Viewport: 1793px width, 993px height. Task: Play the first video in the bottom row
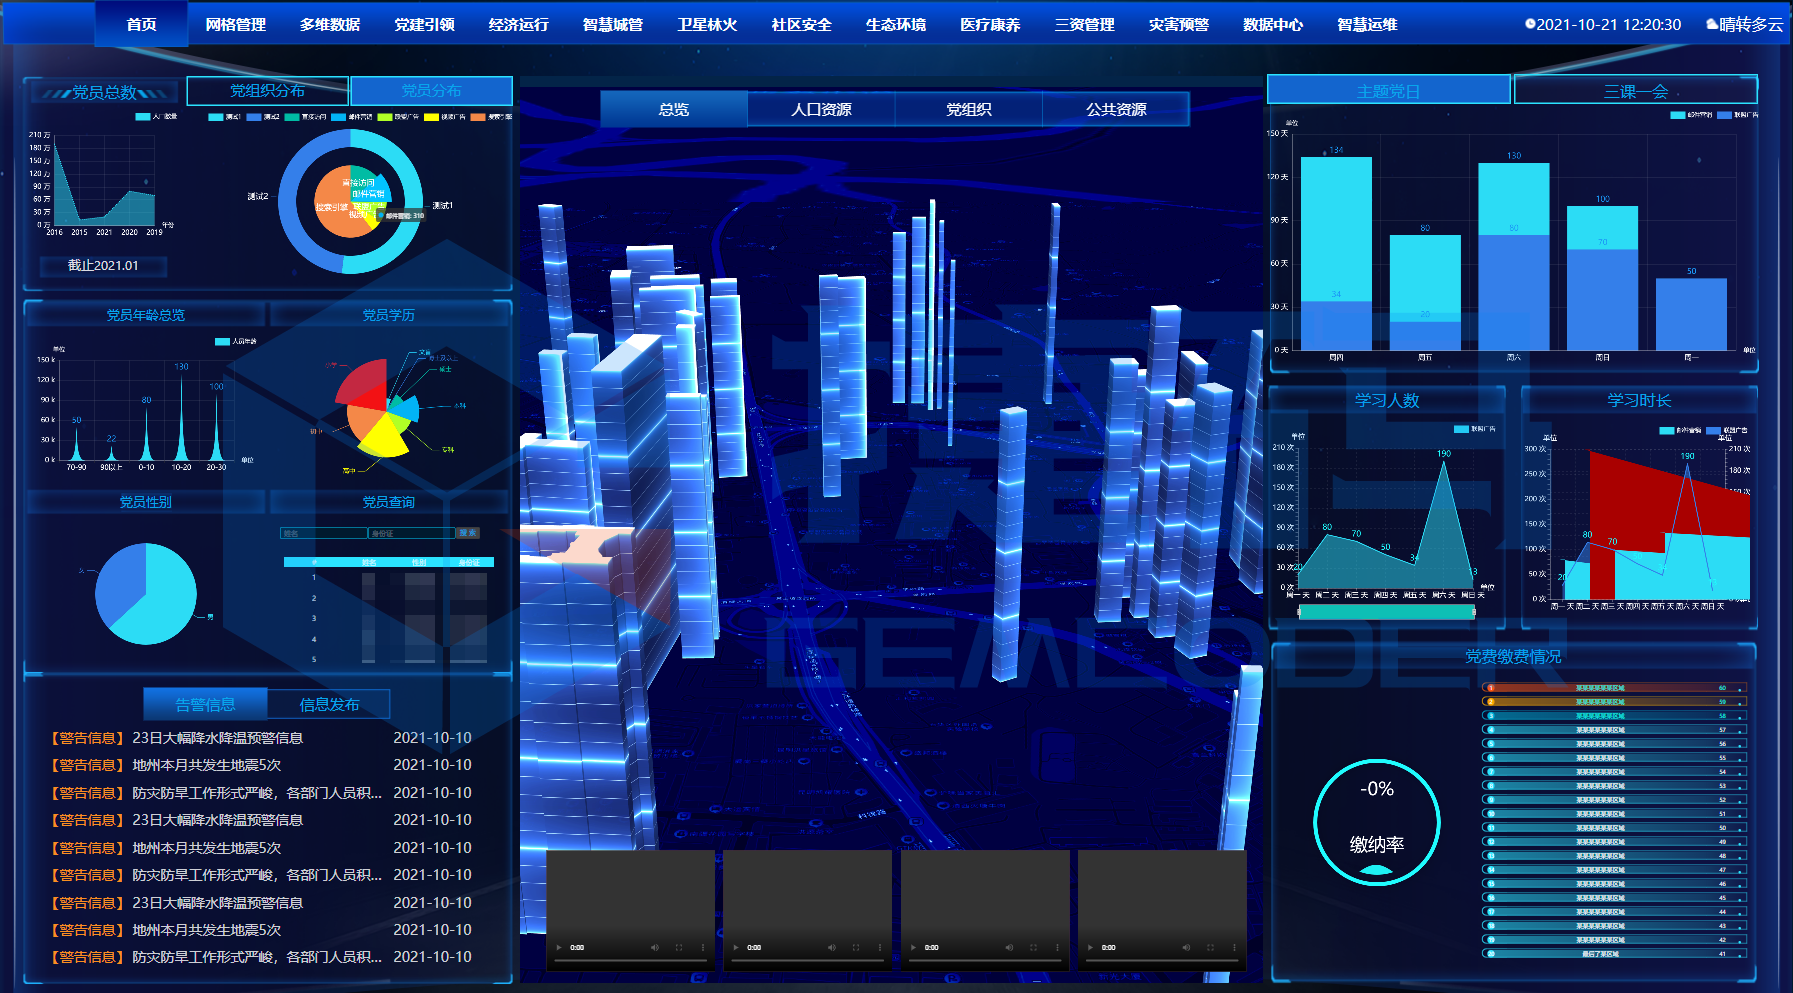[559, 947]
